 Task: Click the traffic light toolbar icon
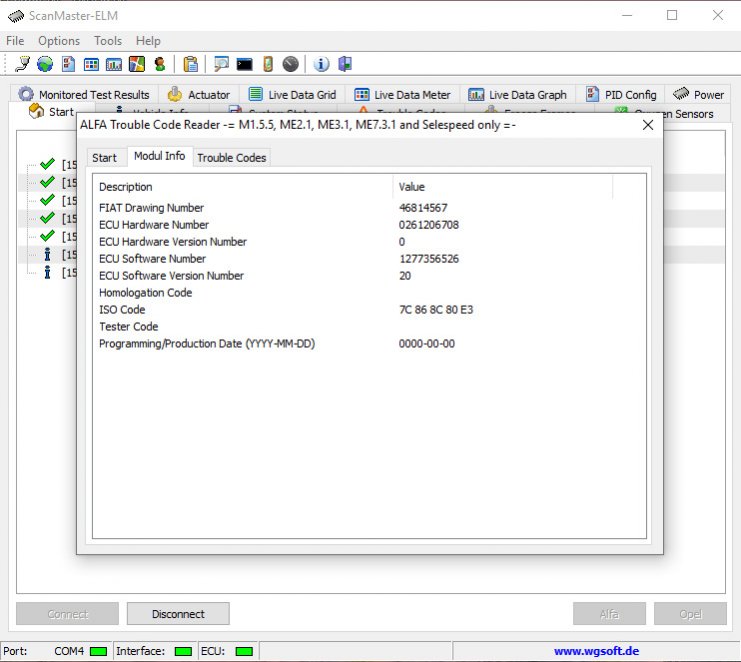160,64
